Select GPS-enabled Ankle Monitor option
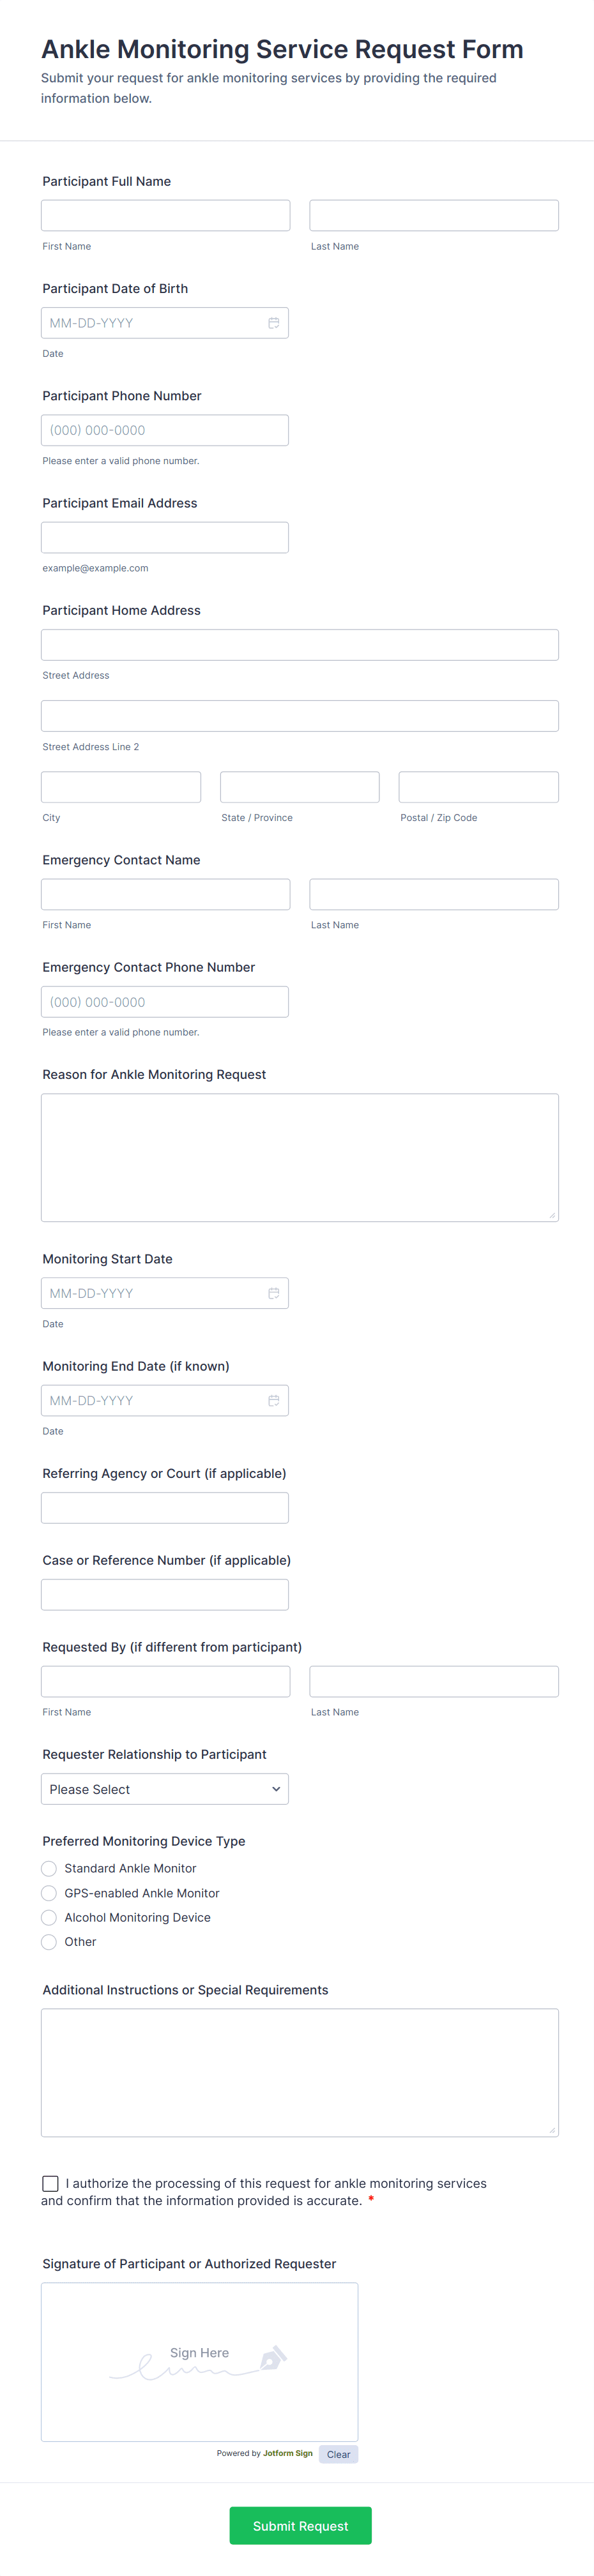This screenshot has height=2576, width=594. [x=49, y=1893]
